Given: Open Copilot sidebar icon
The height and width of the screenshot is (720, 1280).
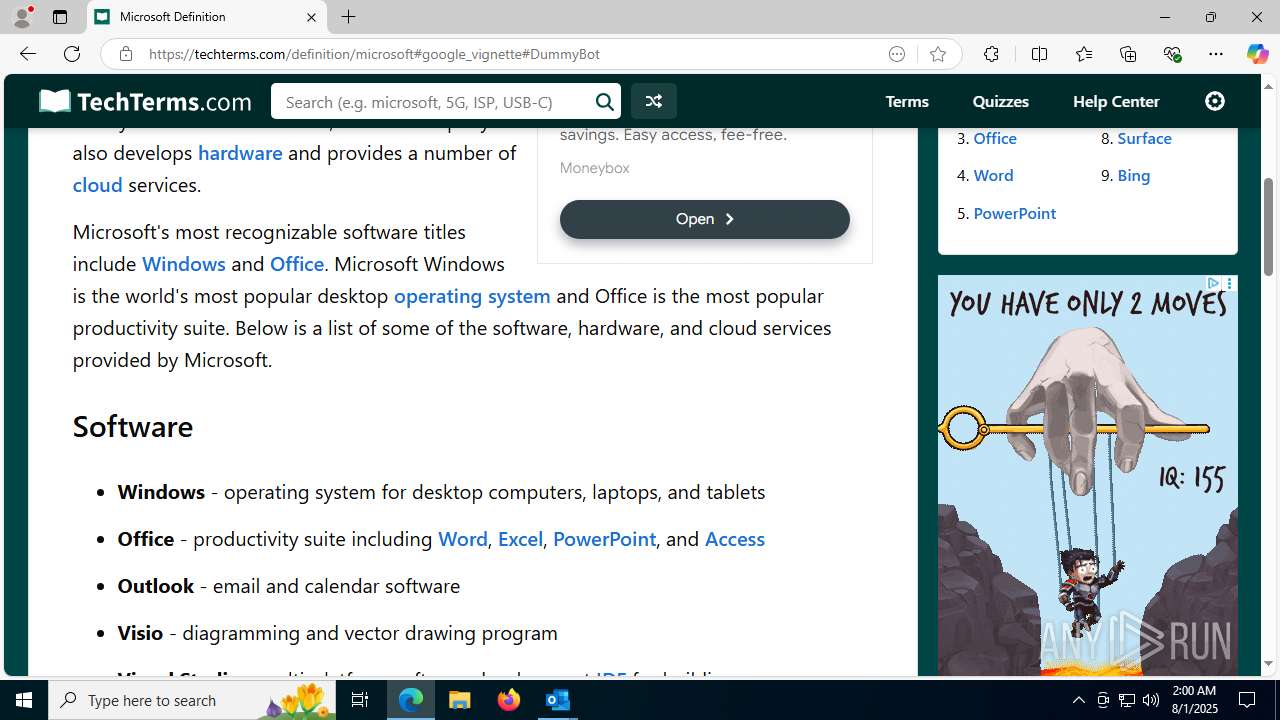Looking at the screenshot, I should (1257, 54).
